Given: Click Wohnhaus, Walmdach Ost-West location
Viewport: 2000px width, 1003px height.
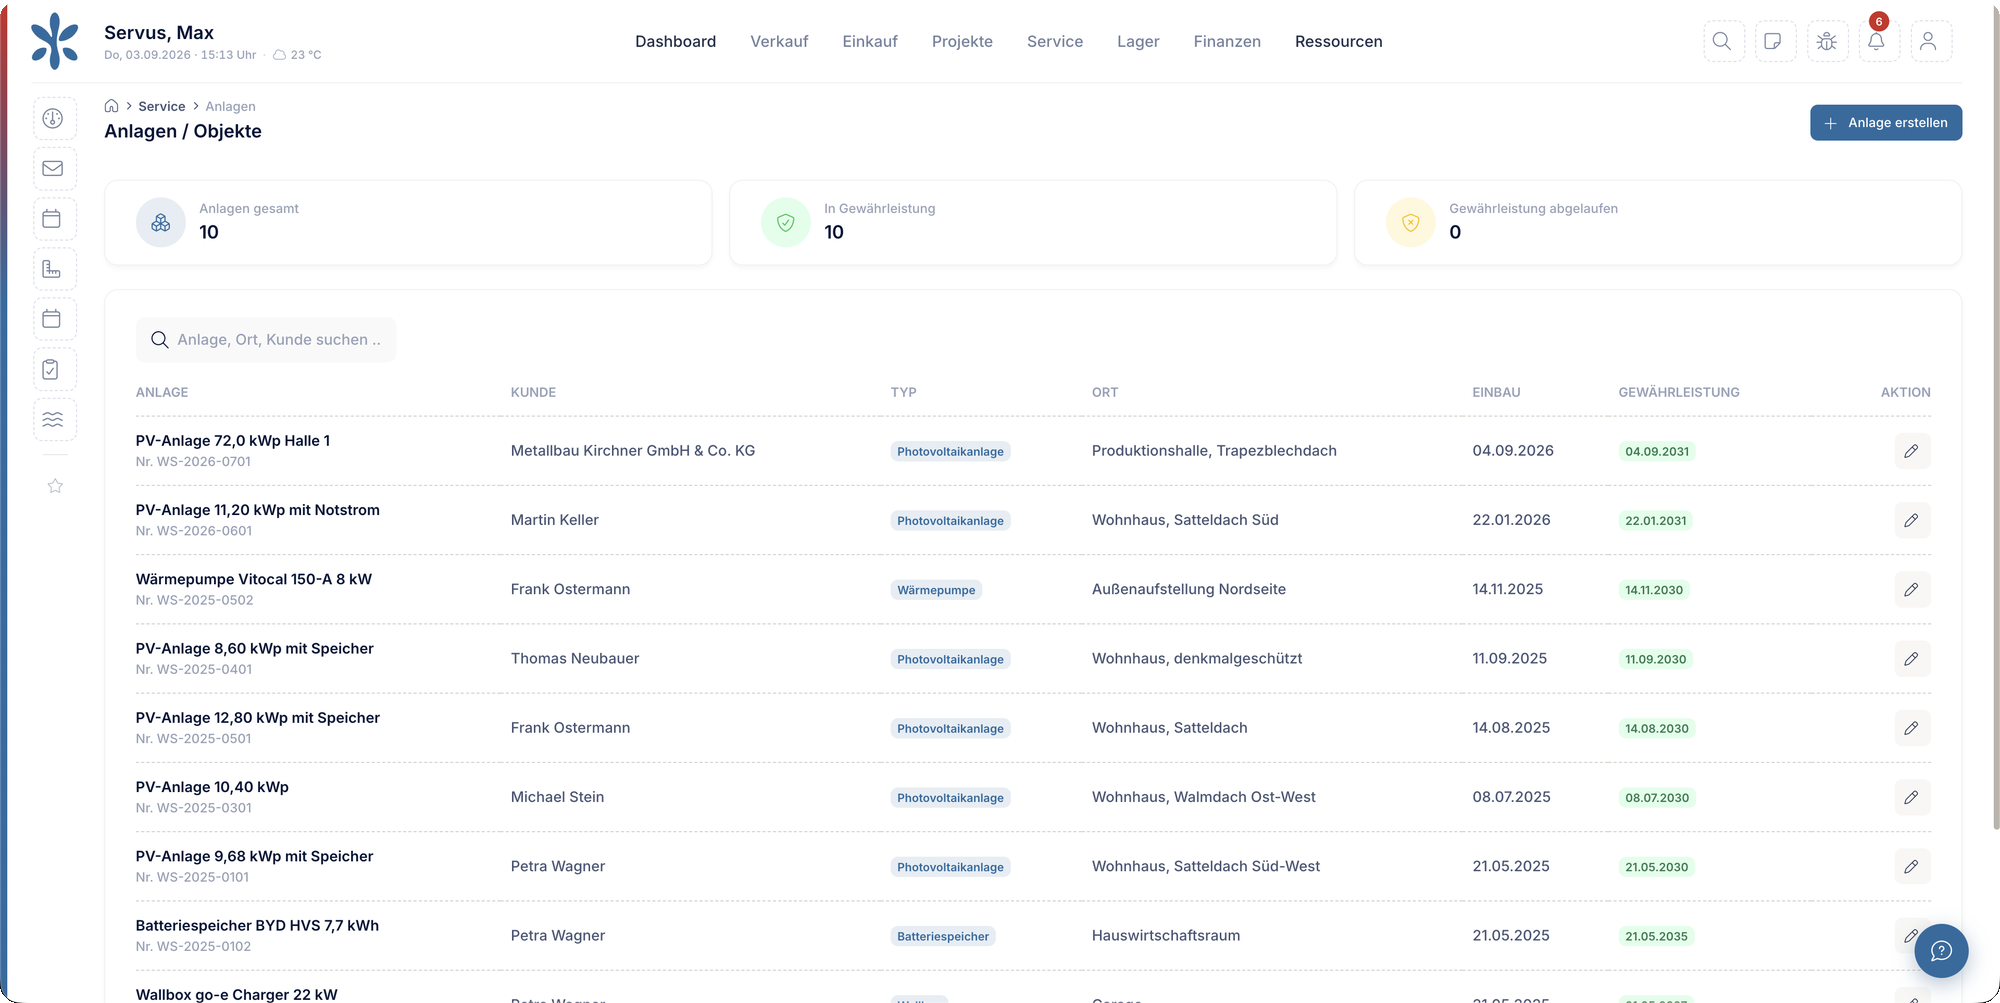Looking at the screenshot, I should point(1204,797).
